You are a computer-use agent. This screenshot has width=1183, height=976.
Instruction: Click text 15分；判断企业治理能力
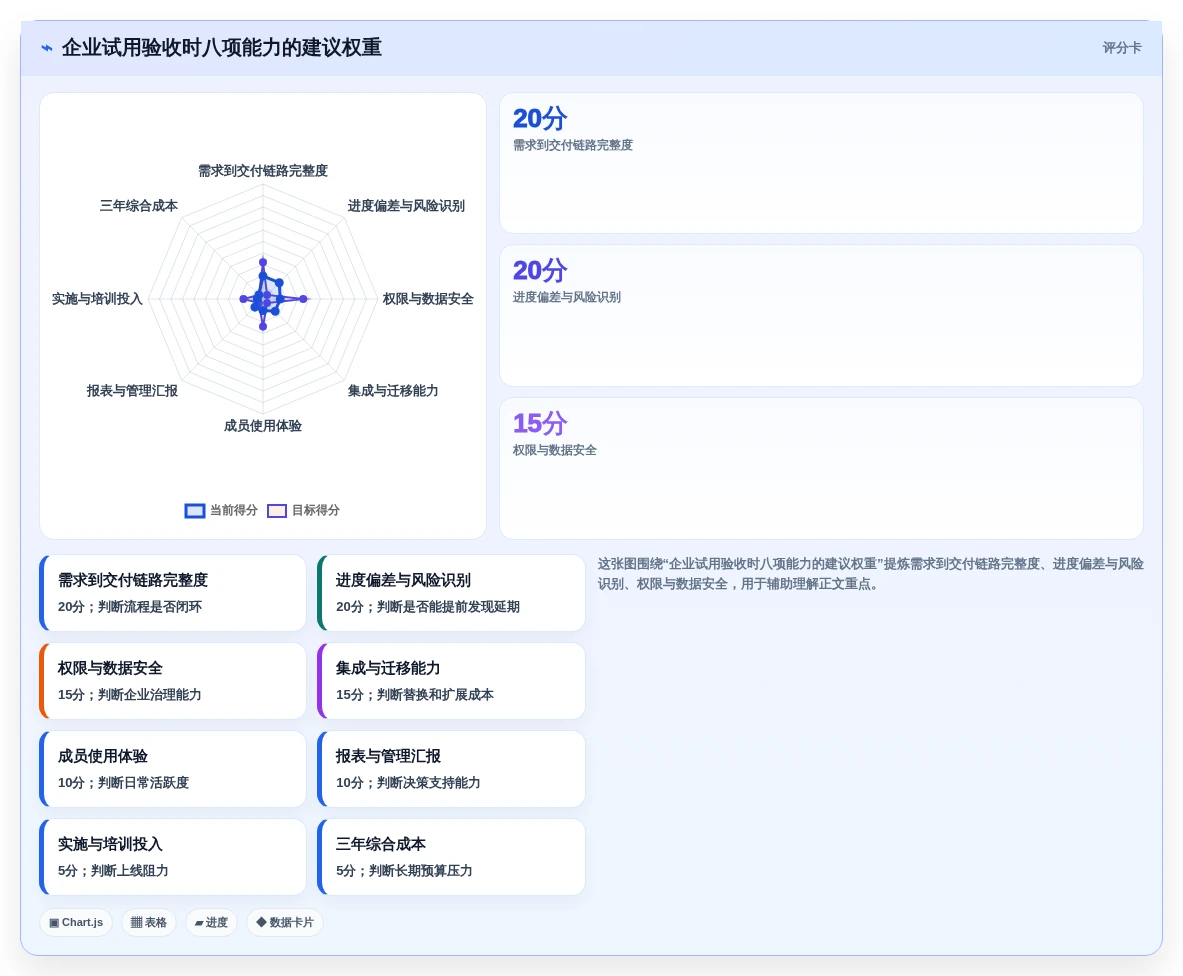pyautogui.click(x=130, y=695)
